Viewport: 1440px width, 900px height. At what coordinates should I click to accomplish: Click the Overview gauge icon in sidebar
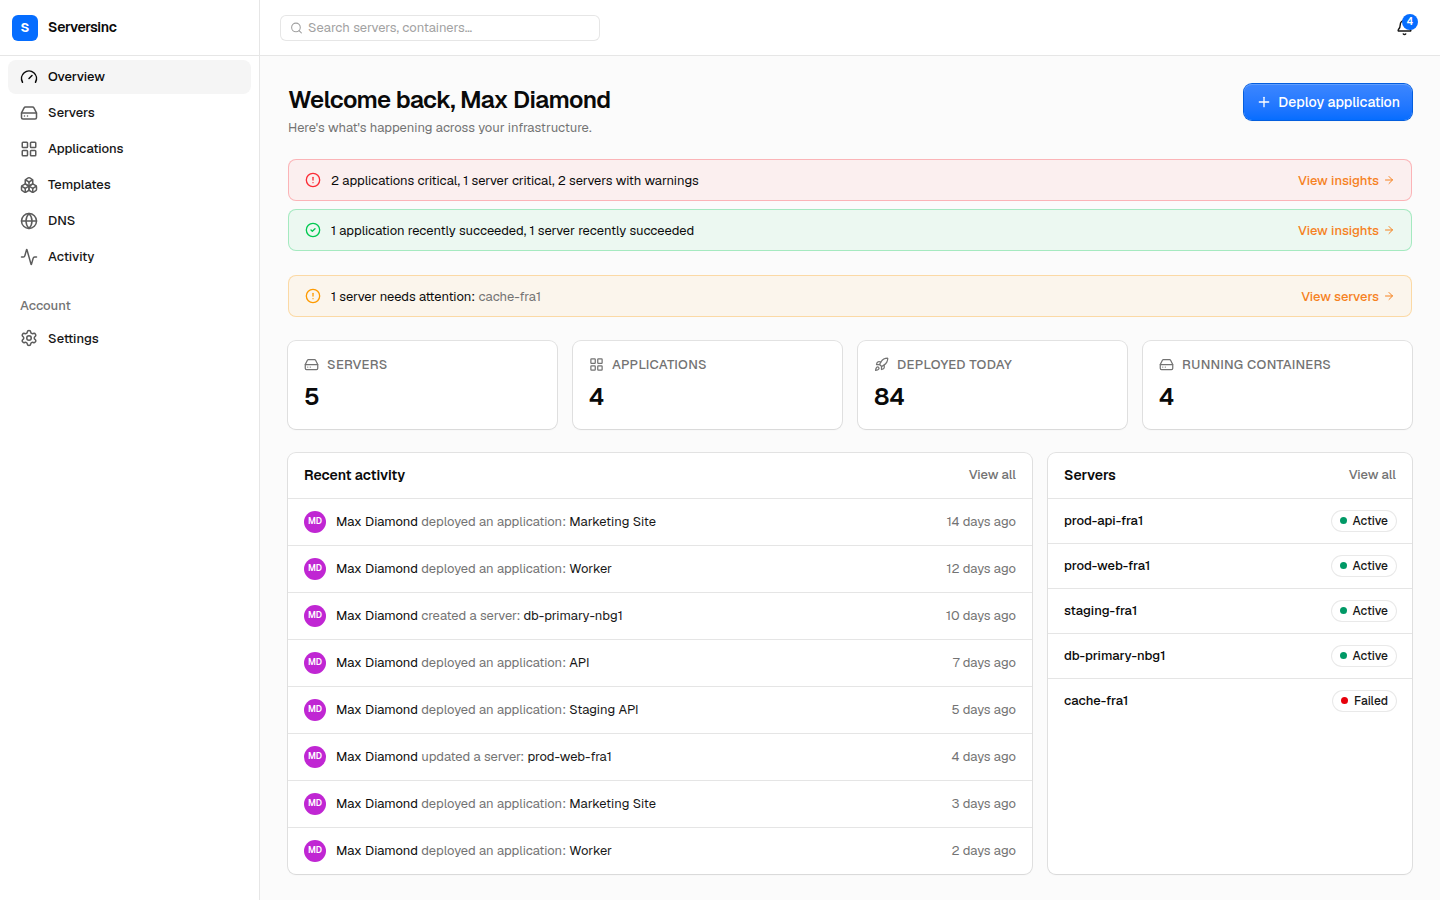[x=29, y=77]
